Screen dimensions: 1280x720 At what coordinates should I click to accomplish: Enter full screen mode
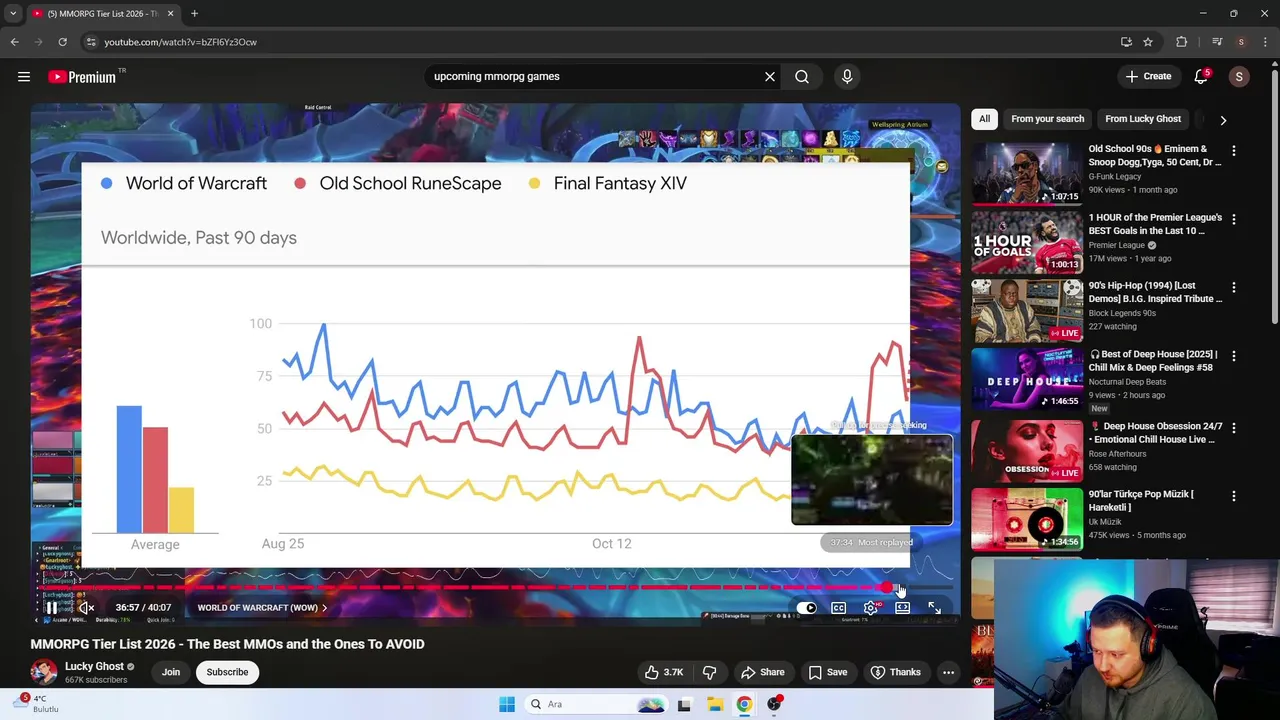934,607
